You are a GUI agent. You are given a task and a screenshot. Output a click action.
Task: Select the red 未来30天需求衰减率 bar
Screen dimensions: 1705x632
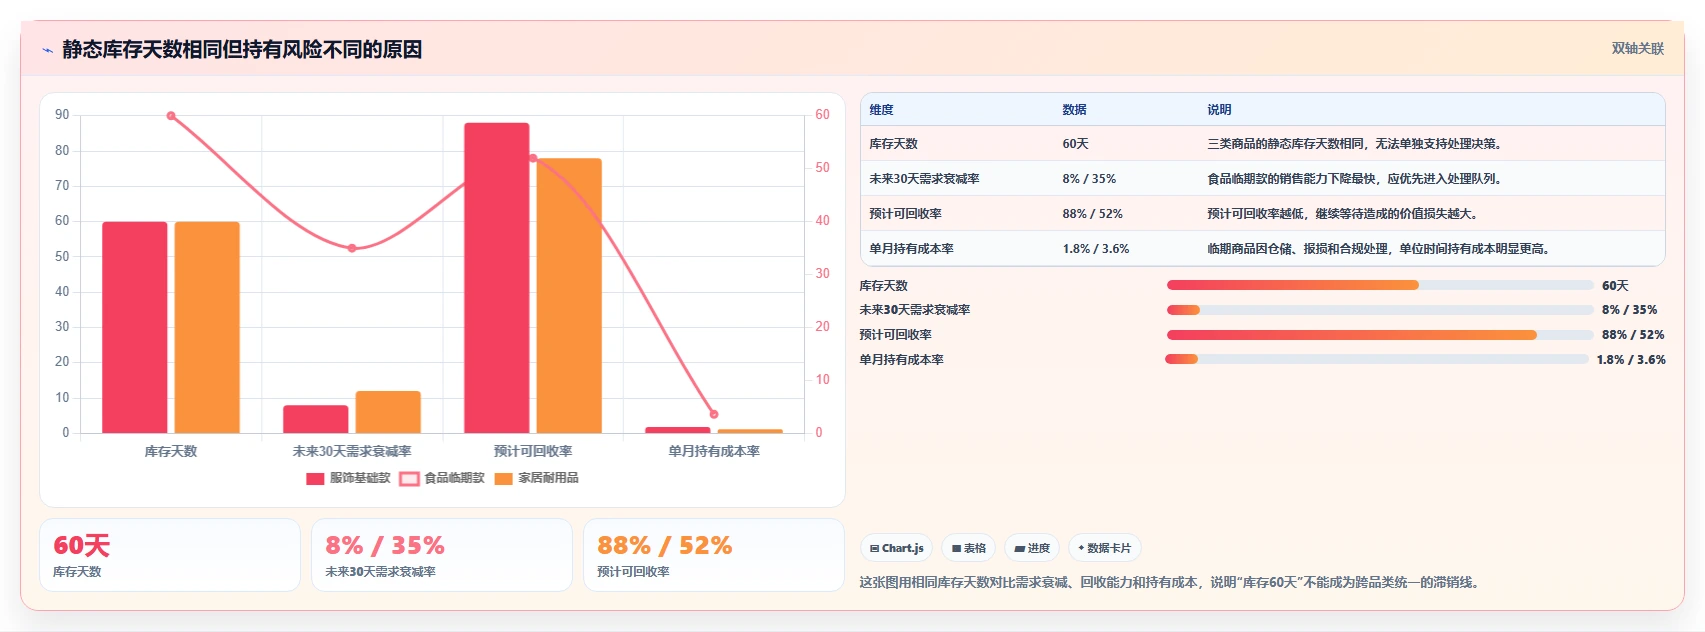pyautogui.click(x=316, y=419)
